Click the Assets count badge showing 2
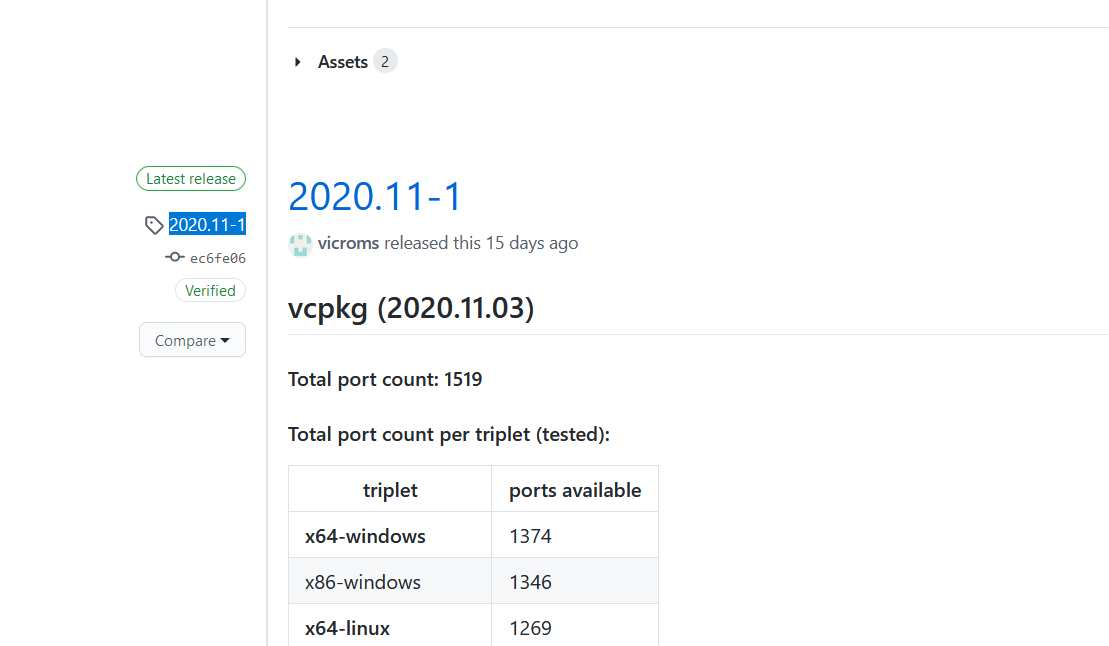The image size is (1109, 646). click(x=385, y=61)
